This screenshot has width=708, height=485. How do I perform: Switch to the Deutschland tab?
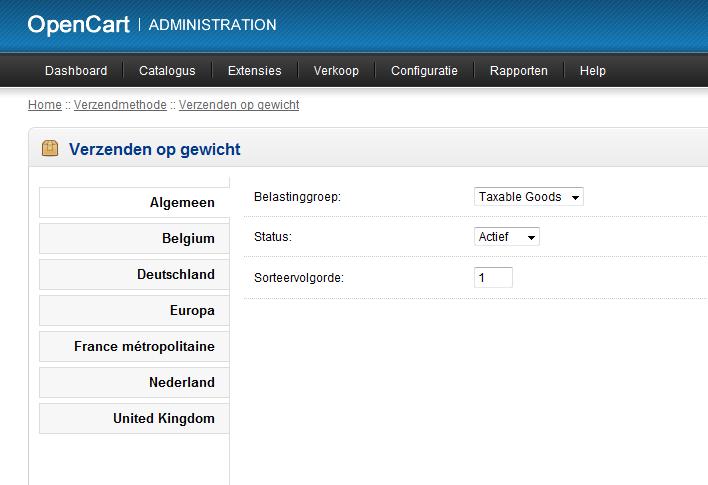pyautogui.click(x=135, y=275)
